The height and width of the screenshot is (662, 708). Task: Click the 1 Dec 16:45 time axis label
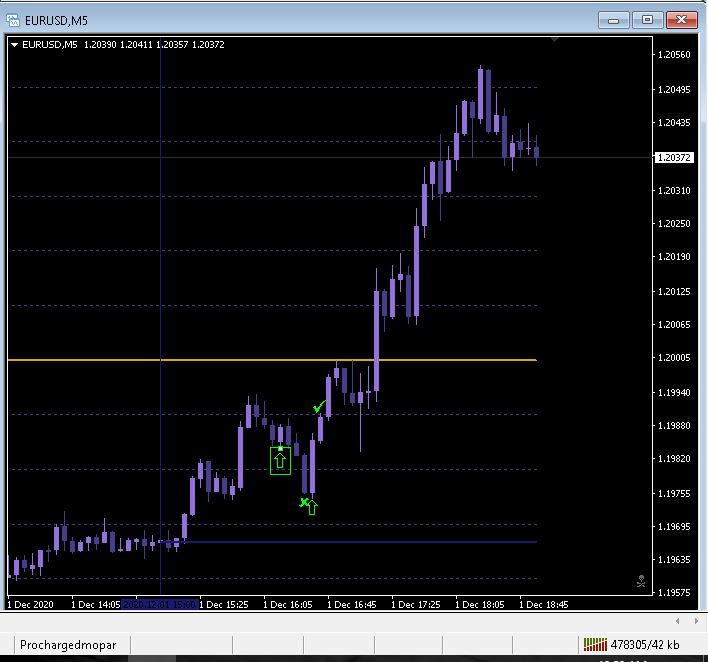352,604
